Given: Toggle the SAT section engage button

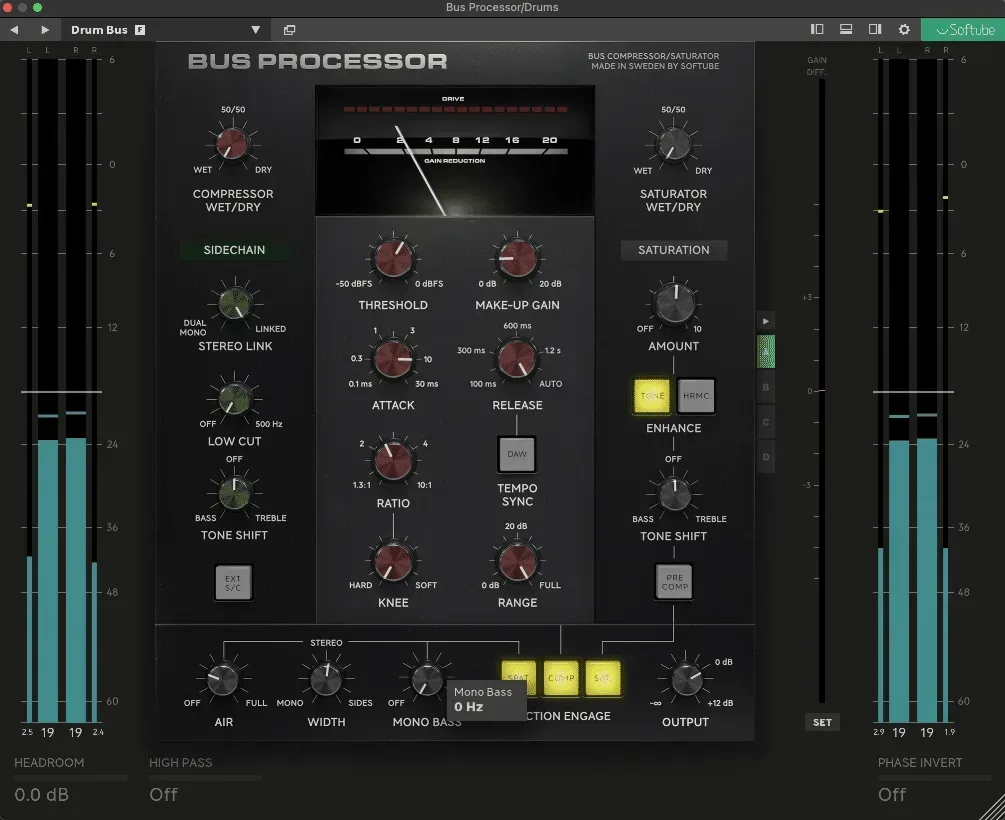Looking at the screenshot, I should tap(602, 678).
